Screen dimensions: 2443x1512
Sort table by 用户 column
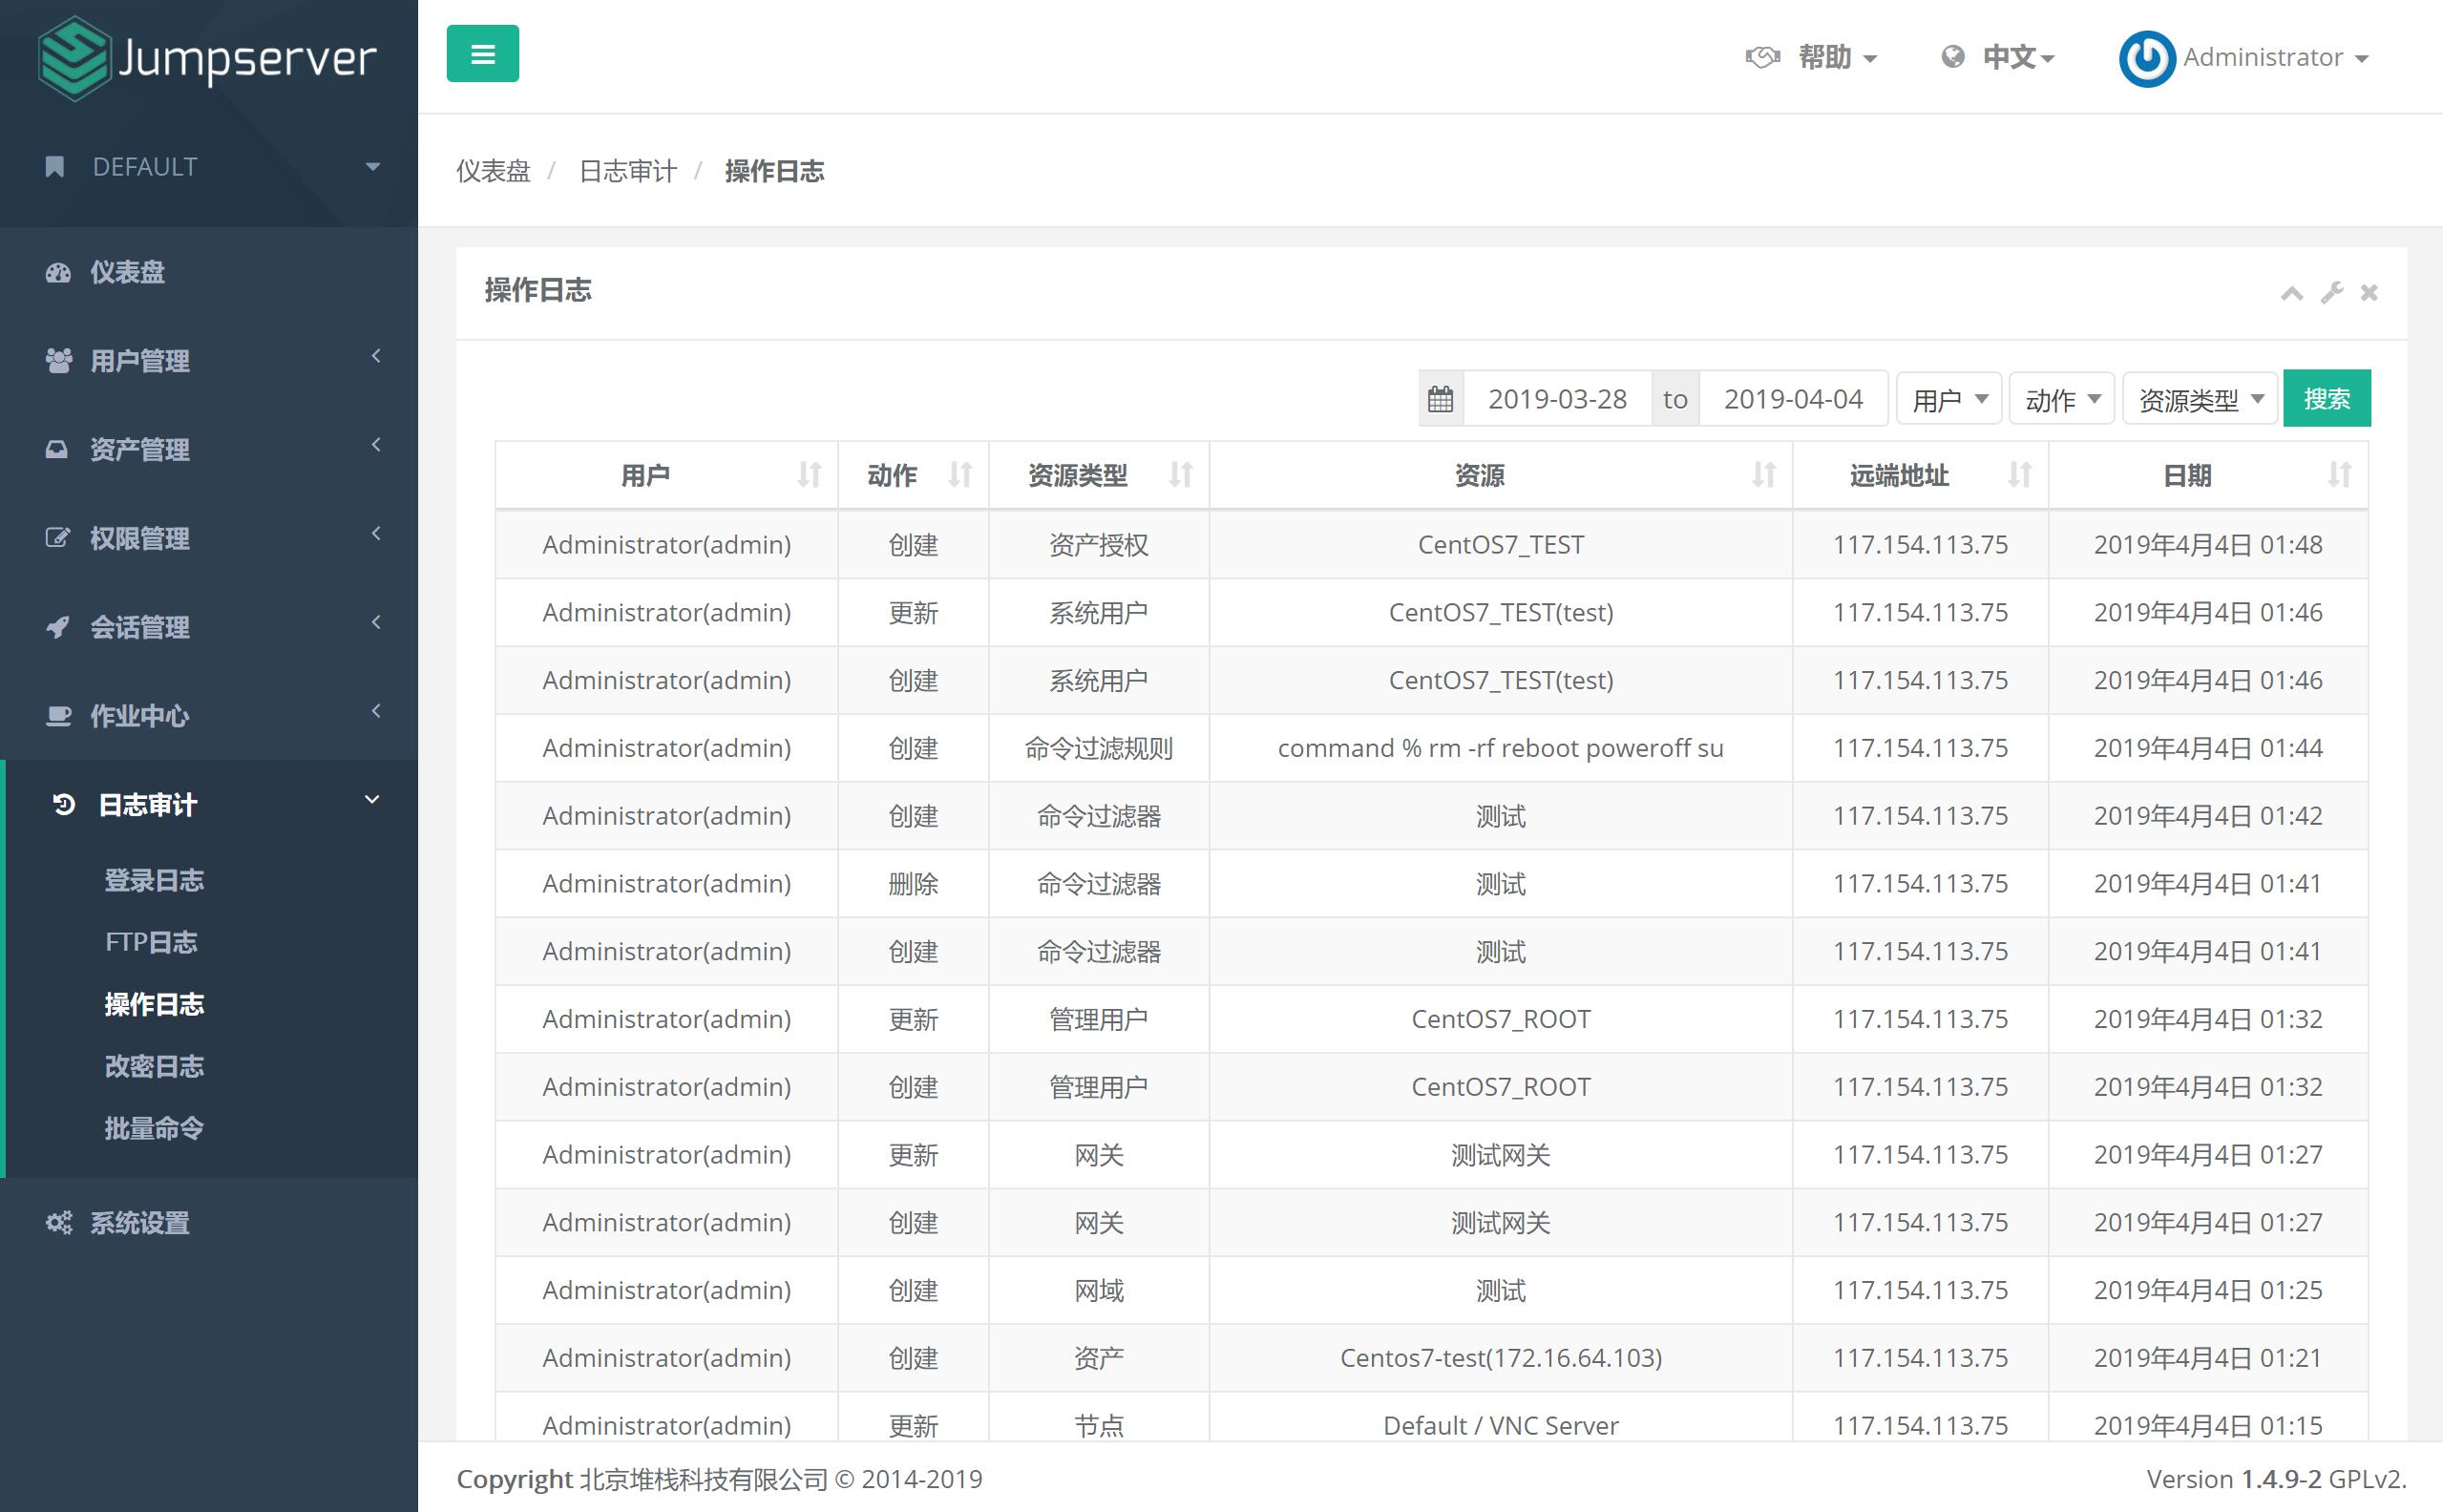pos(666,476)
